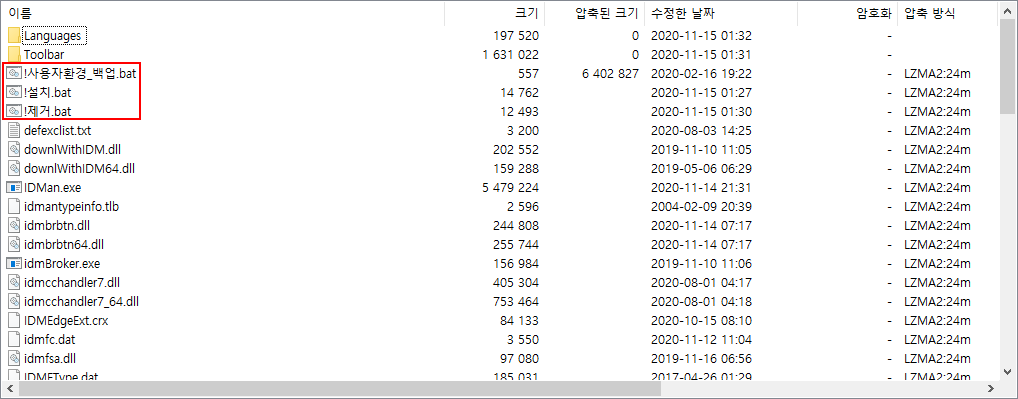Click the date 2019-05-06 06:29

(701, 169)
